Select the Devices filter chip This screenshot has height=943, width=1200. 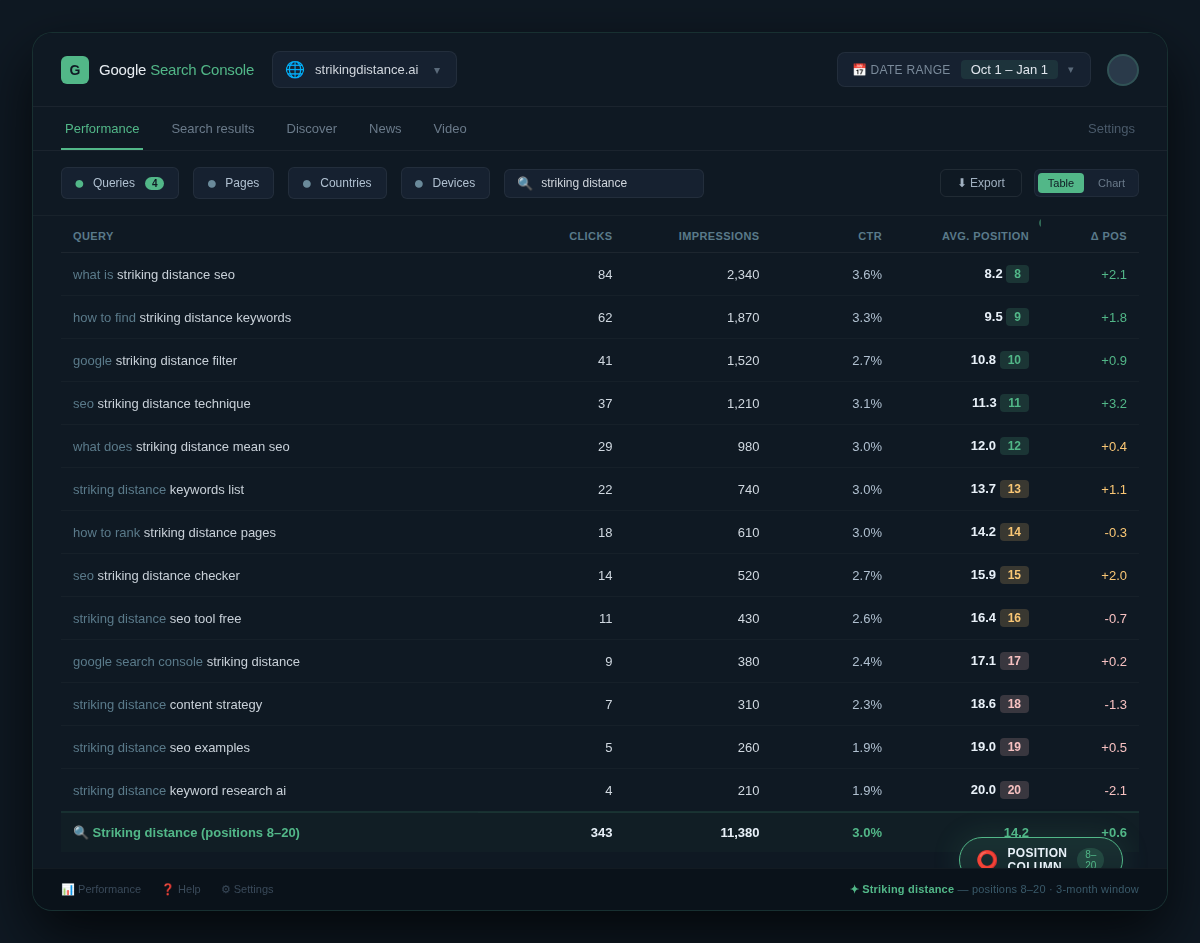click(x=445, y=183)
